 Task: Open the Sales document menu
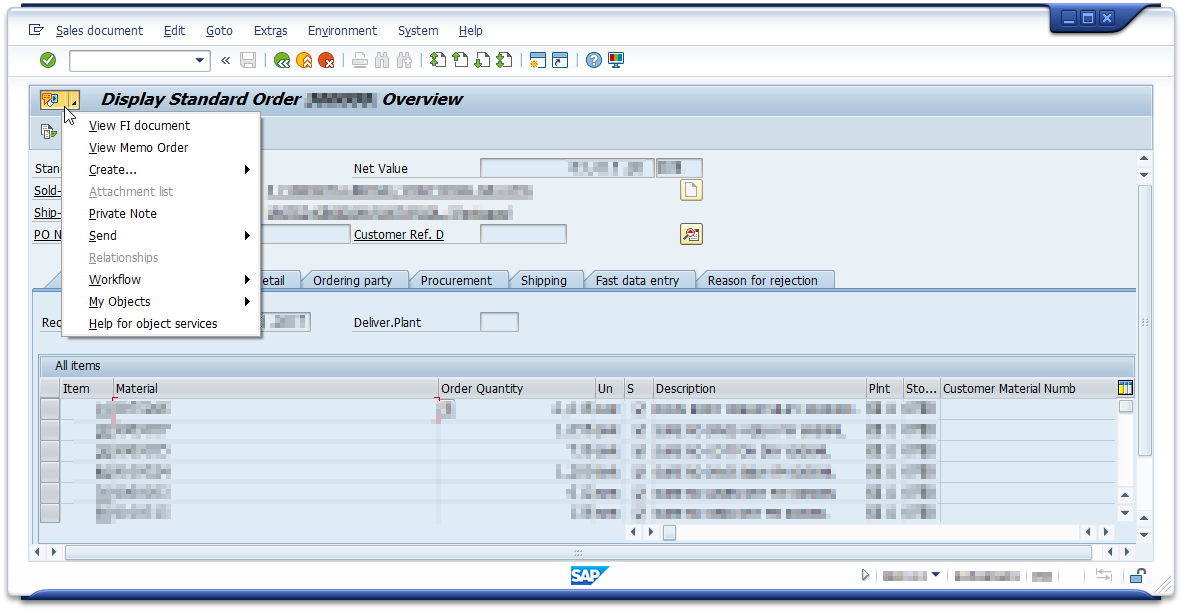pos(99,31)
